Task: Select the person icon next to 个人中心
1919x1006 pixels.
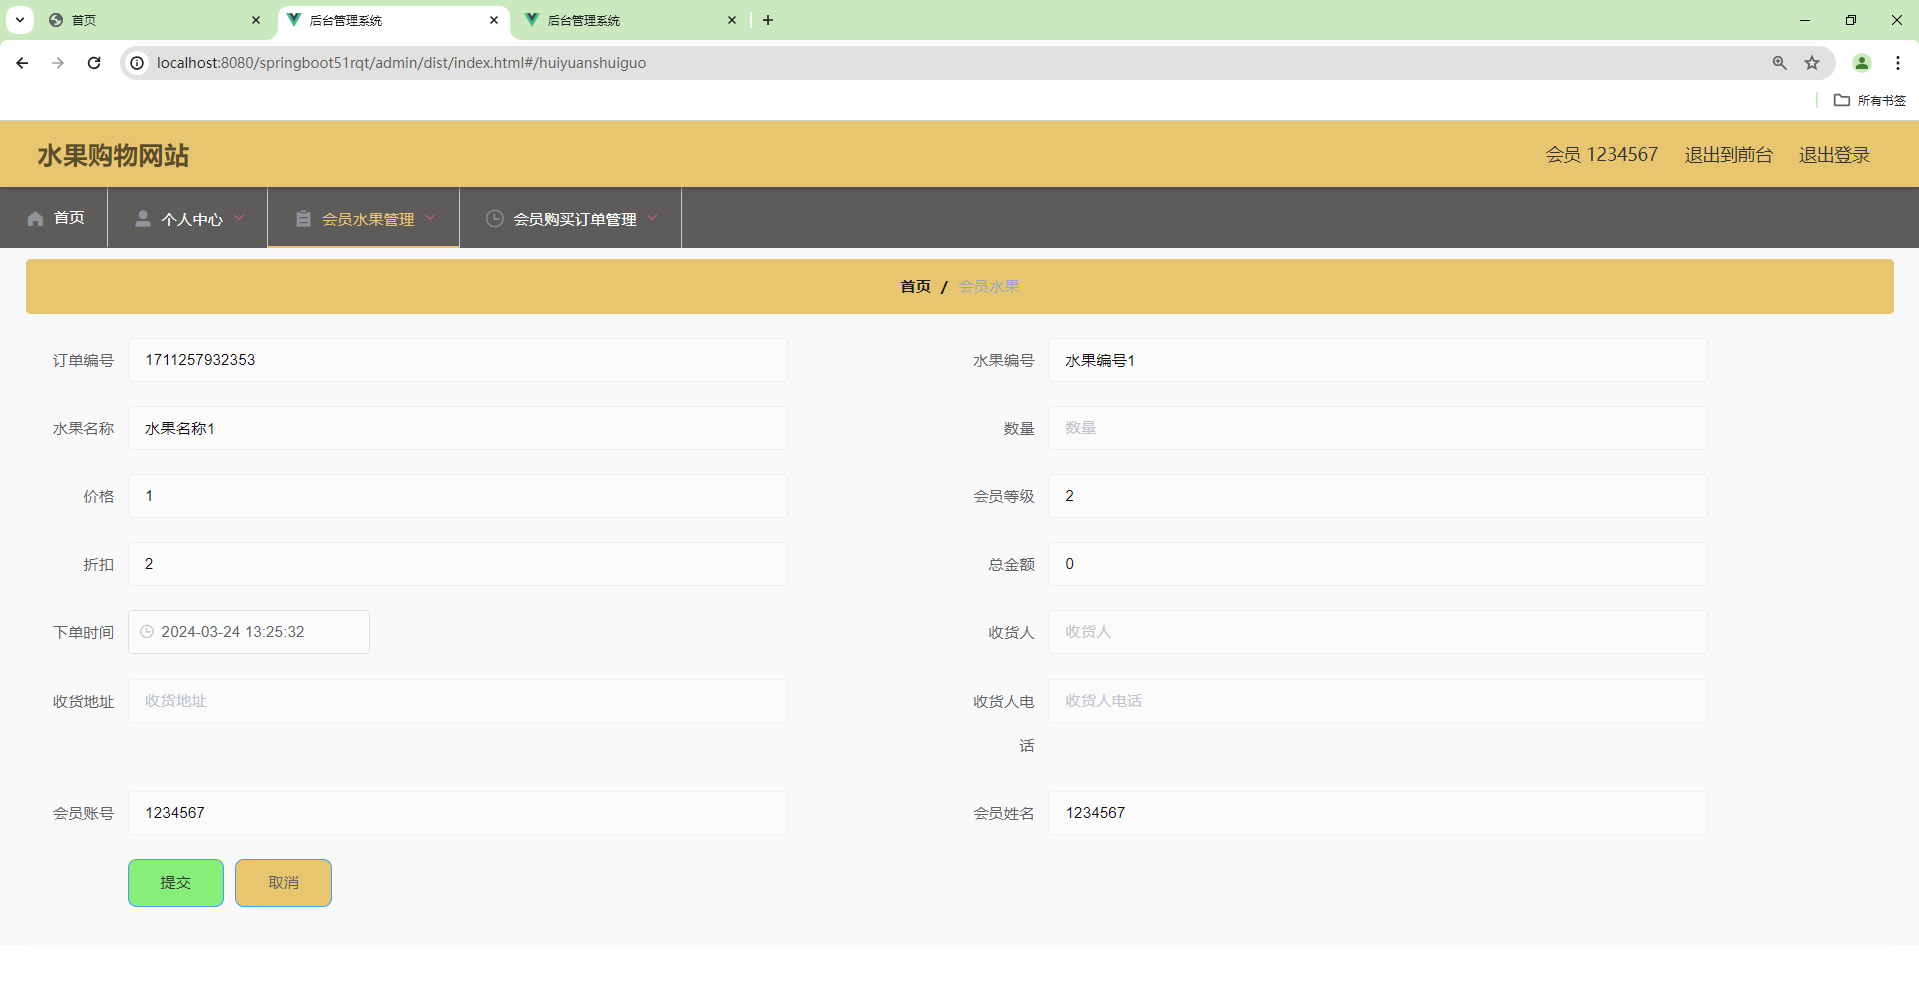Action: pos(142,218)
